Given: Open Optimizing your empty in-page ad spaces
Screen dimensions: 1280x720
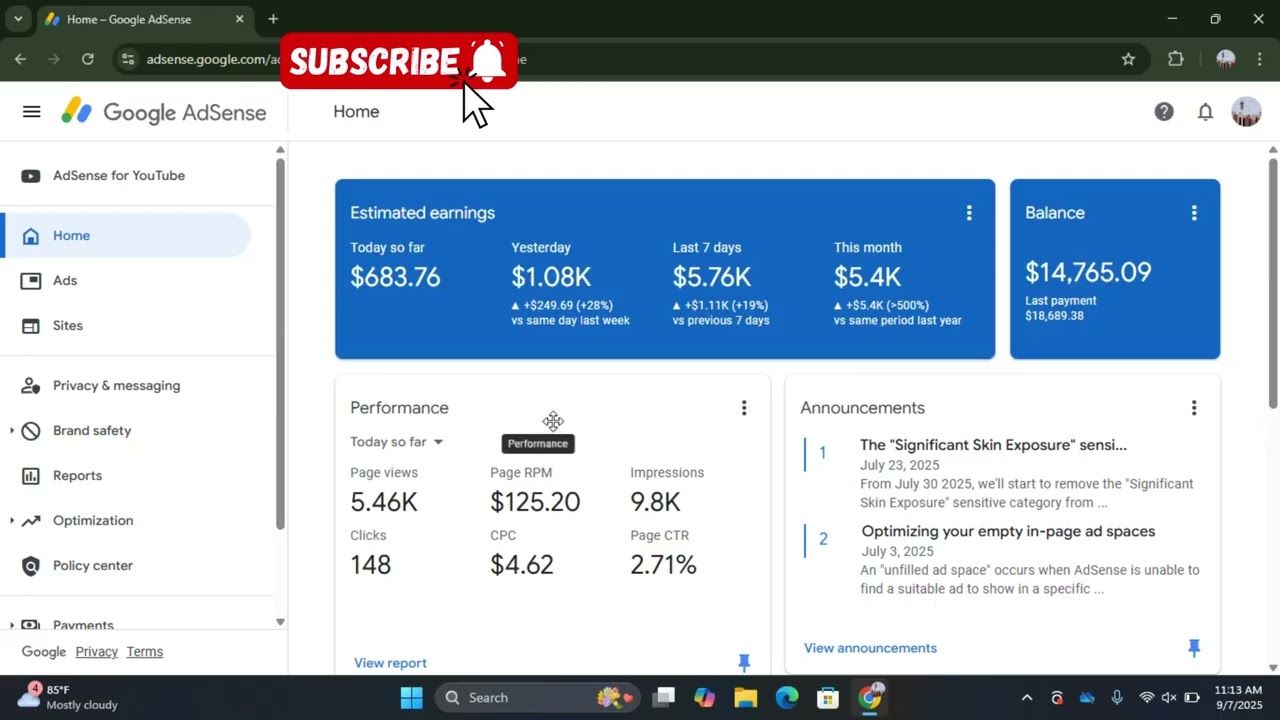Looking at the screenshot, I should 1008,531.
